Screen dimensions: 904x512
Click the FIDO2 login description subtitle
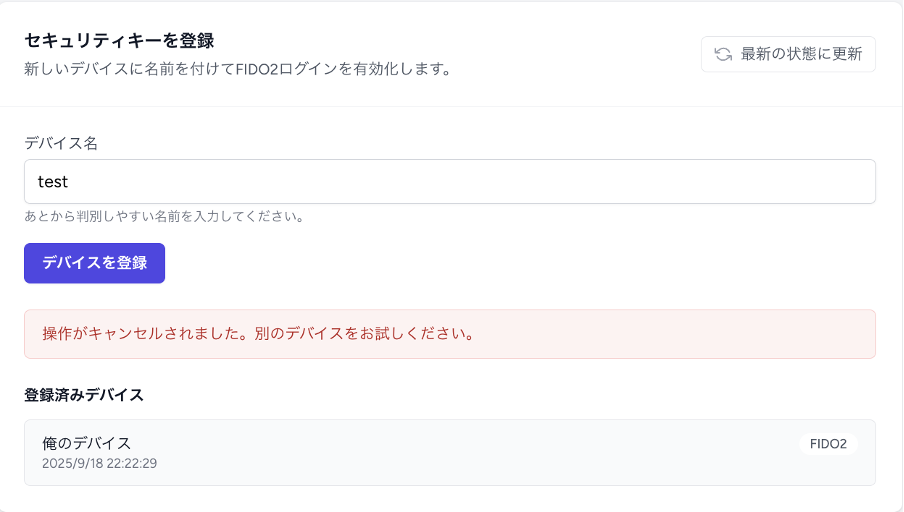[237, 70]
